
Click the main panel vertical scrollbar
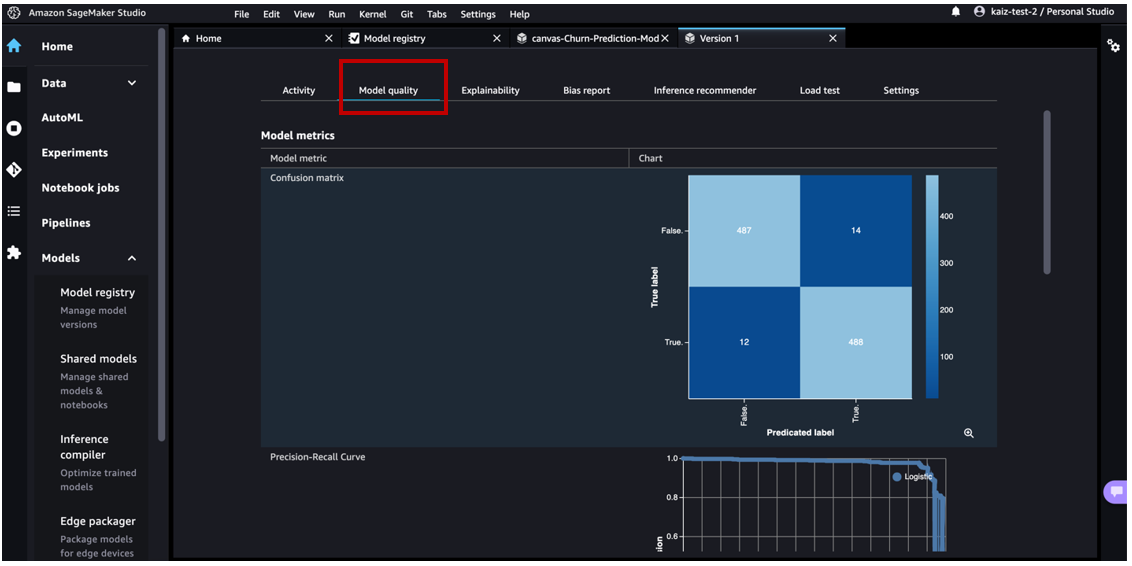[1047, 190]
